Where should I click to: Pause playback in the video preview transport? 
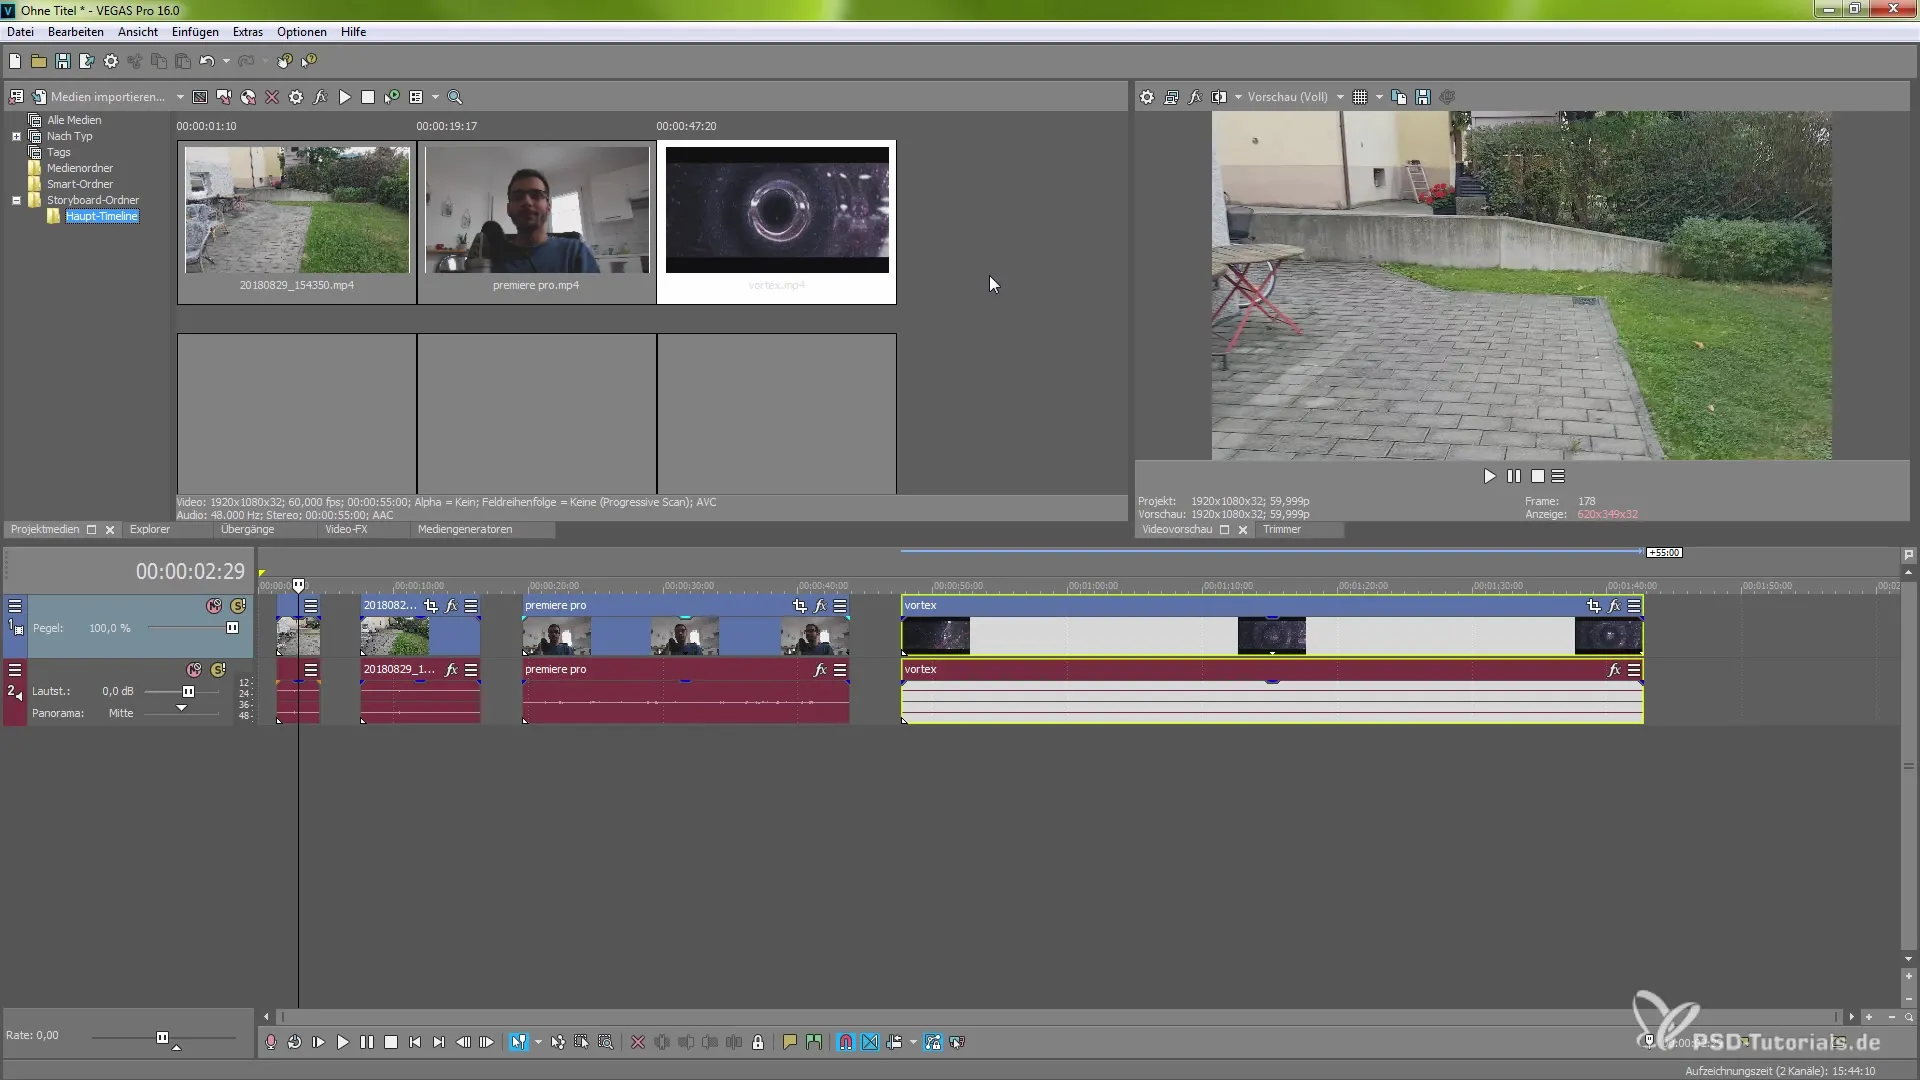coord(1514,477)
